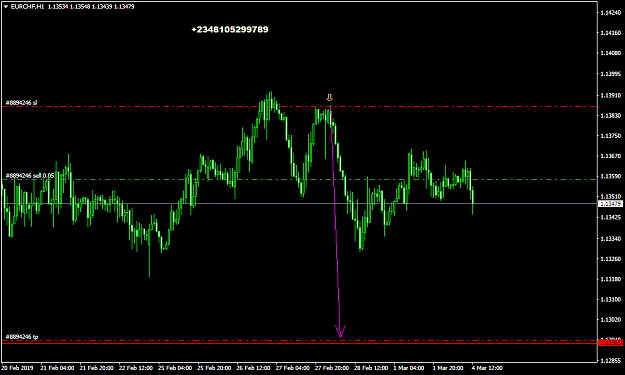This screenshot has height=375, width=625.
Task: Click the 1.13260 price axis value
Action: pyautogui.click(x=611, y=259)
